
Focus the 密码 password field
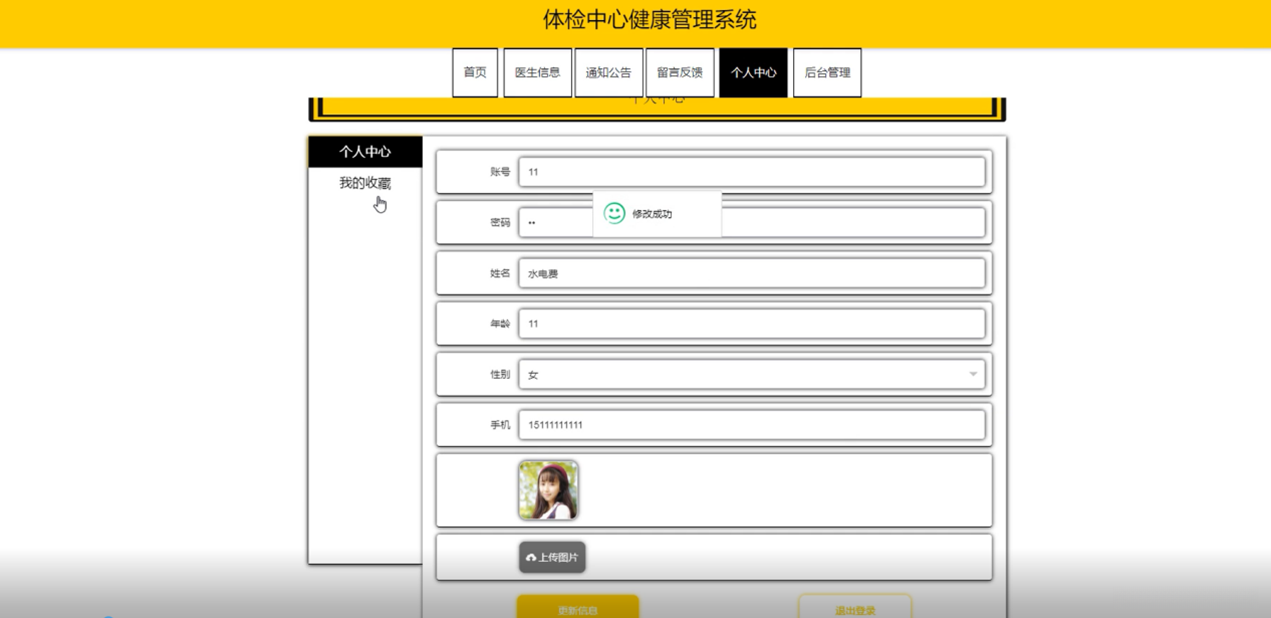(x=752, y=222)
